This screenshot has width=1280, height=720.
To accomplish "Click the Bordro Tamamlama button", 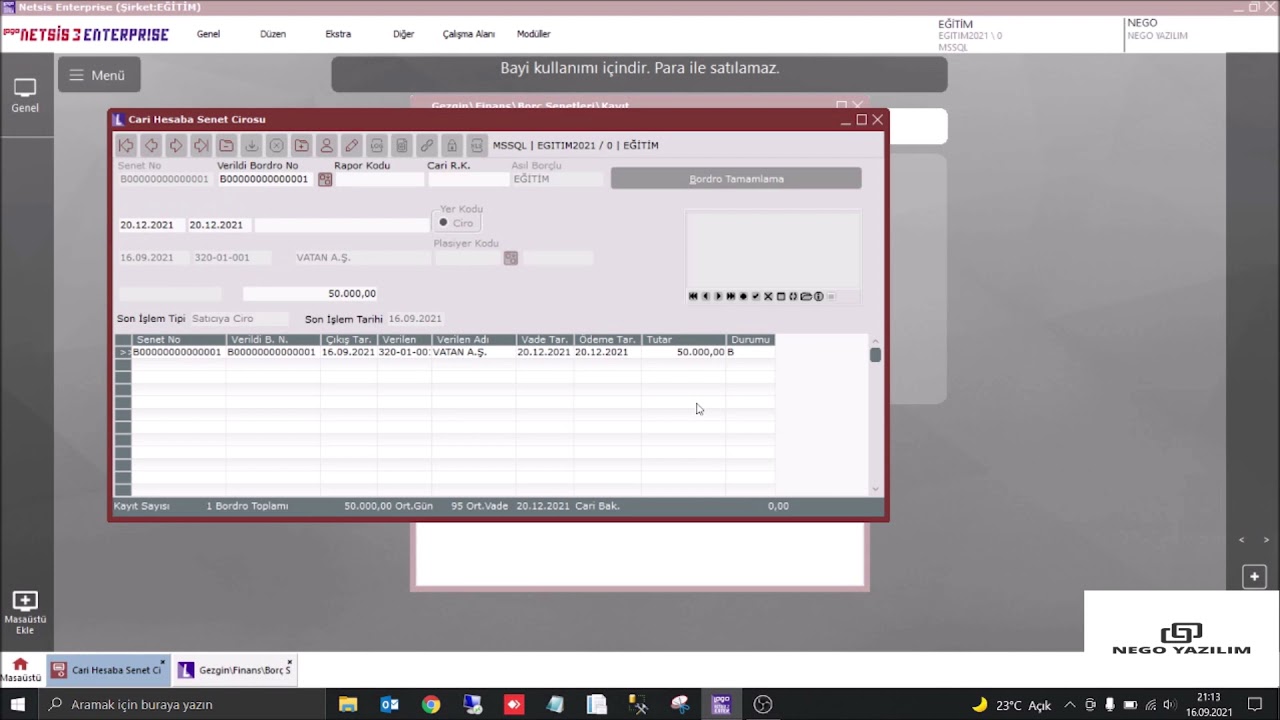I will (x=736, y=179).
